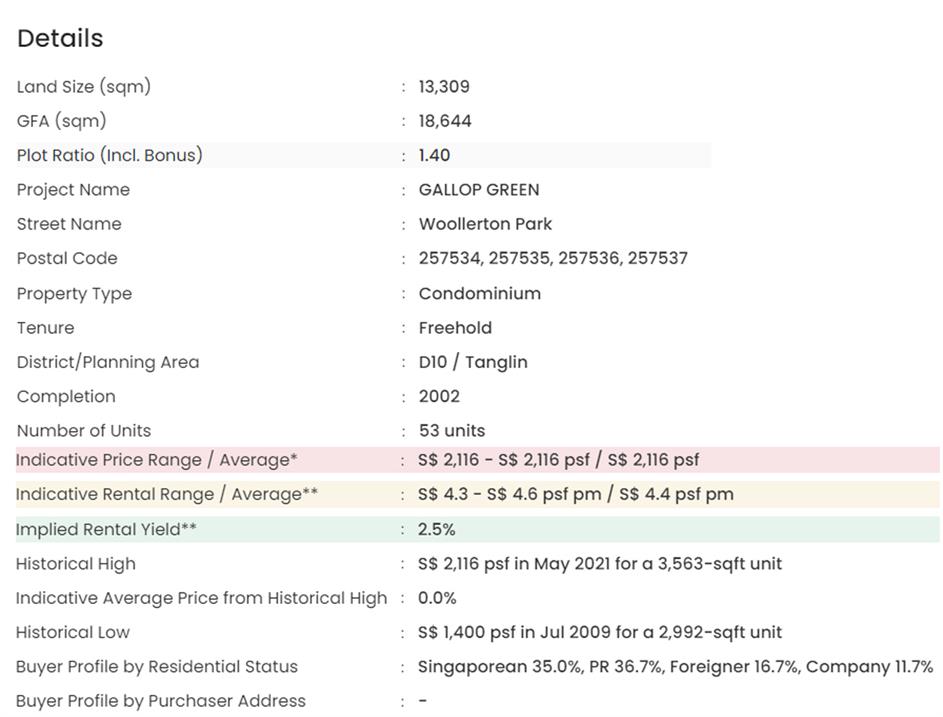Click the Buyer Profile residential status breakdown
Viewport: 943px width, 717px height.
pos(675,667)
